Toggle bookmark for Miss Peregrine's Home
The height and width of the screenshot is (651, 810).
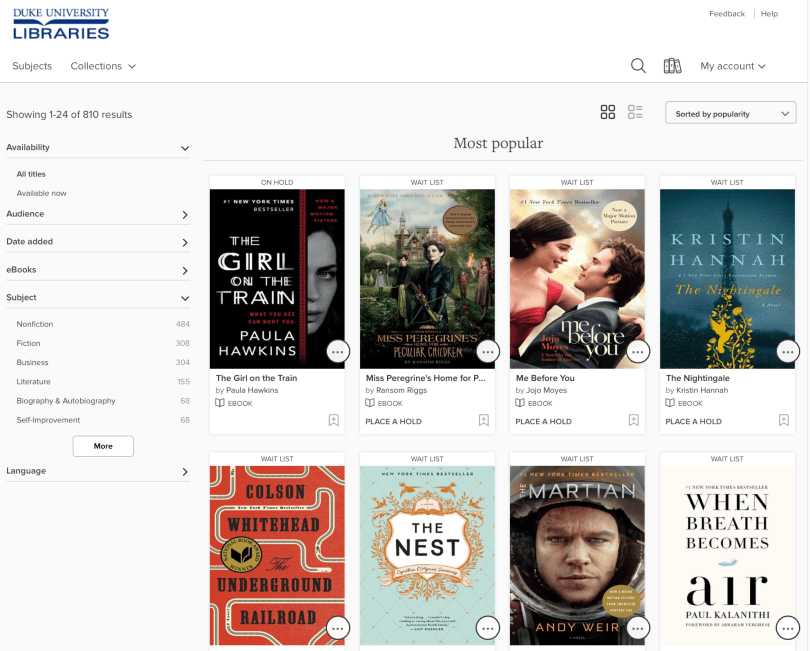pyautogui.click(x=483, y=421)
